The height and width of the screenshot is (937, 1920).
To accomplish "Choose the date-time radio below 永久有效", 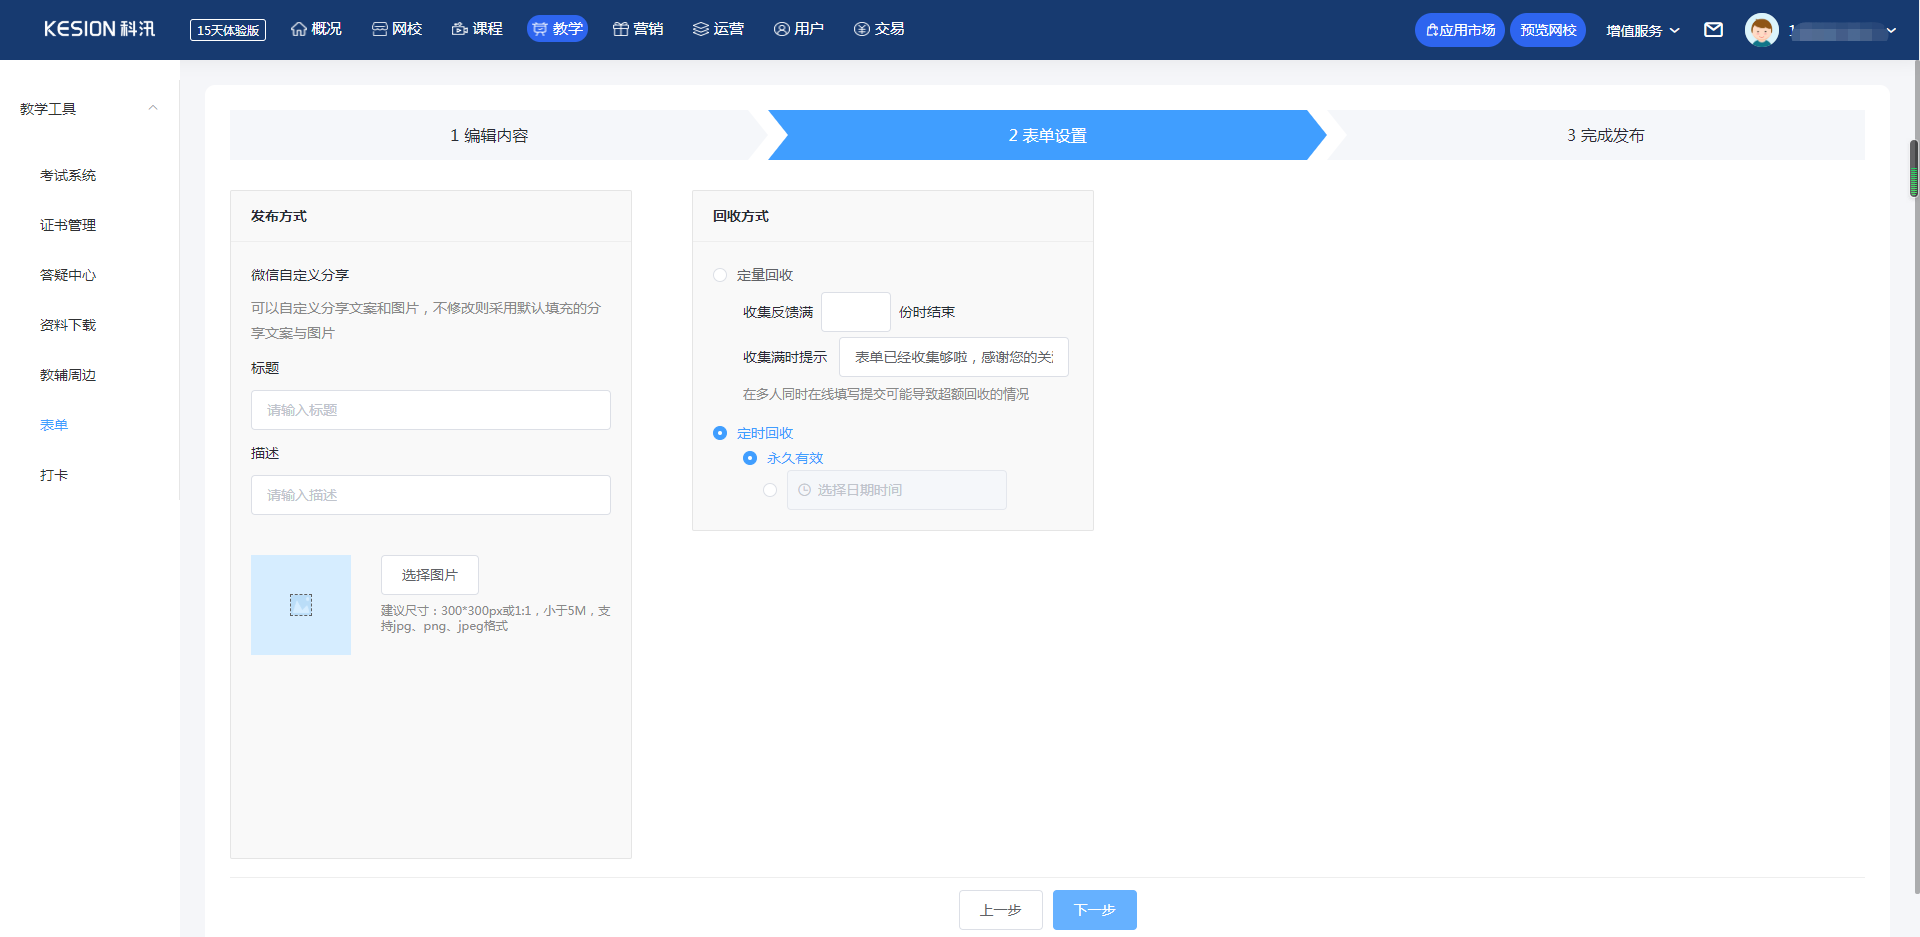I will (x=770, y=490).
